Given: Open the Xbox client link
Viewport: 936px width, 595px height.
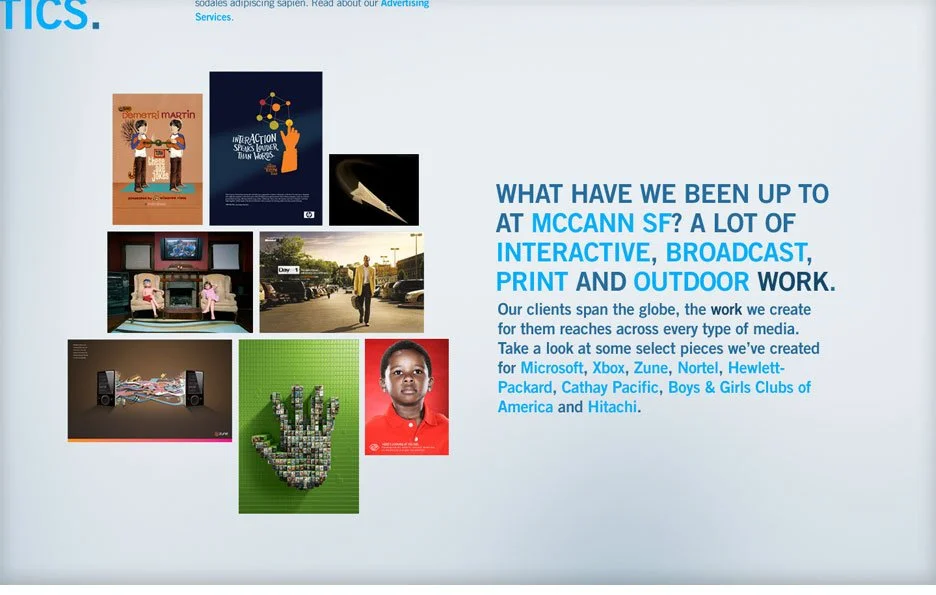Looking at the screenshot, I should pos(608,368).
